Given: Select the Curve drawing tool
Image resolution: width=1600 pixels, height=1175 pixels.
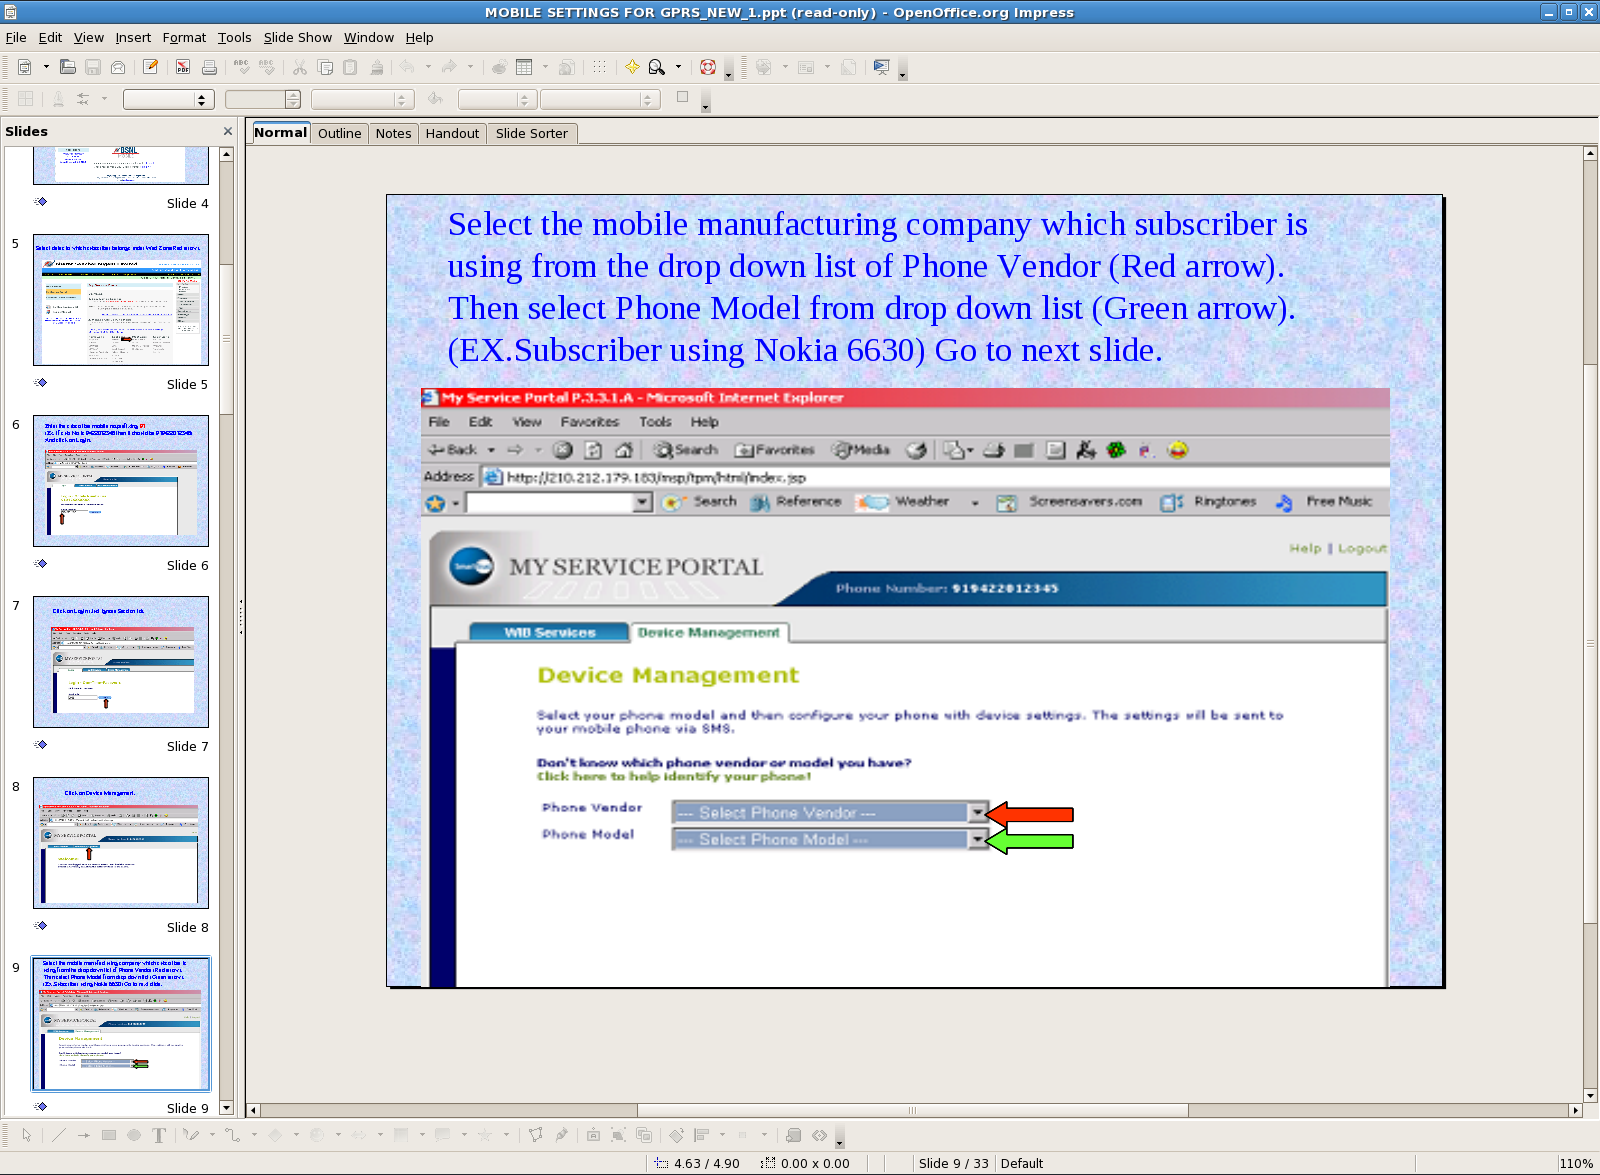Looking at the screenshot, I should [x=191, y=1135].
